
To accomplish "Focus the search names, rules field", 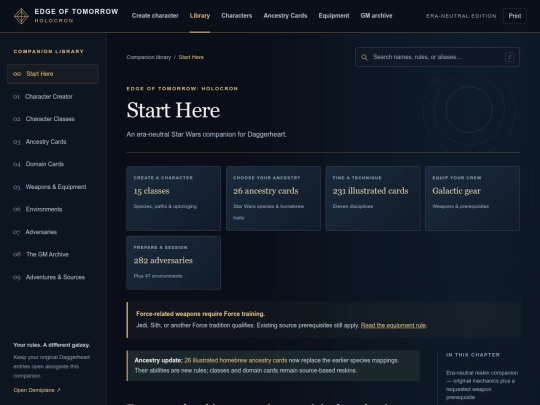I will point(437,57).
